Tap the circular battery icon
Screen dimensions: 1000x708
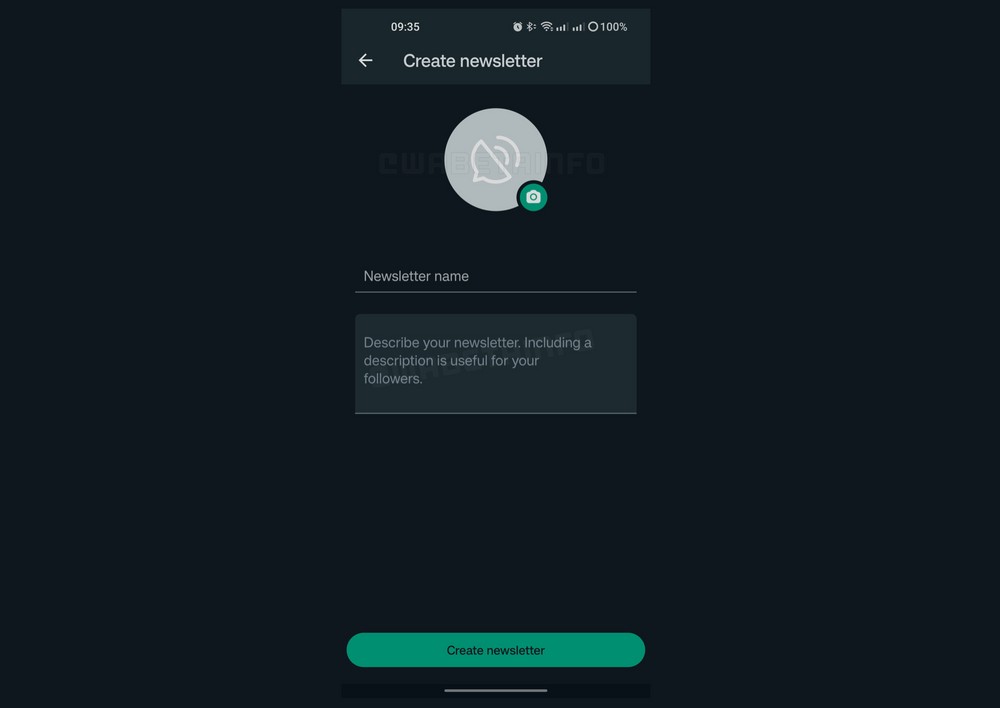593,27
